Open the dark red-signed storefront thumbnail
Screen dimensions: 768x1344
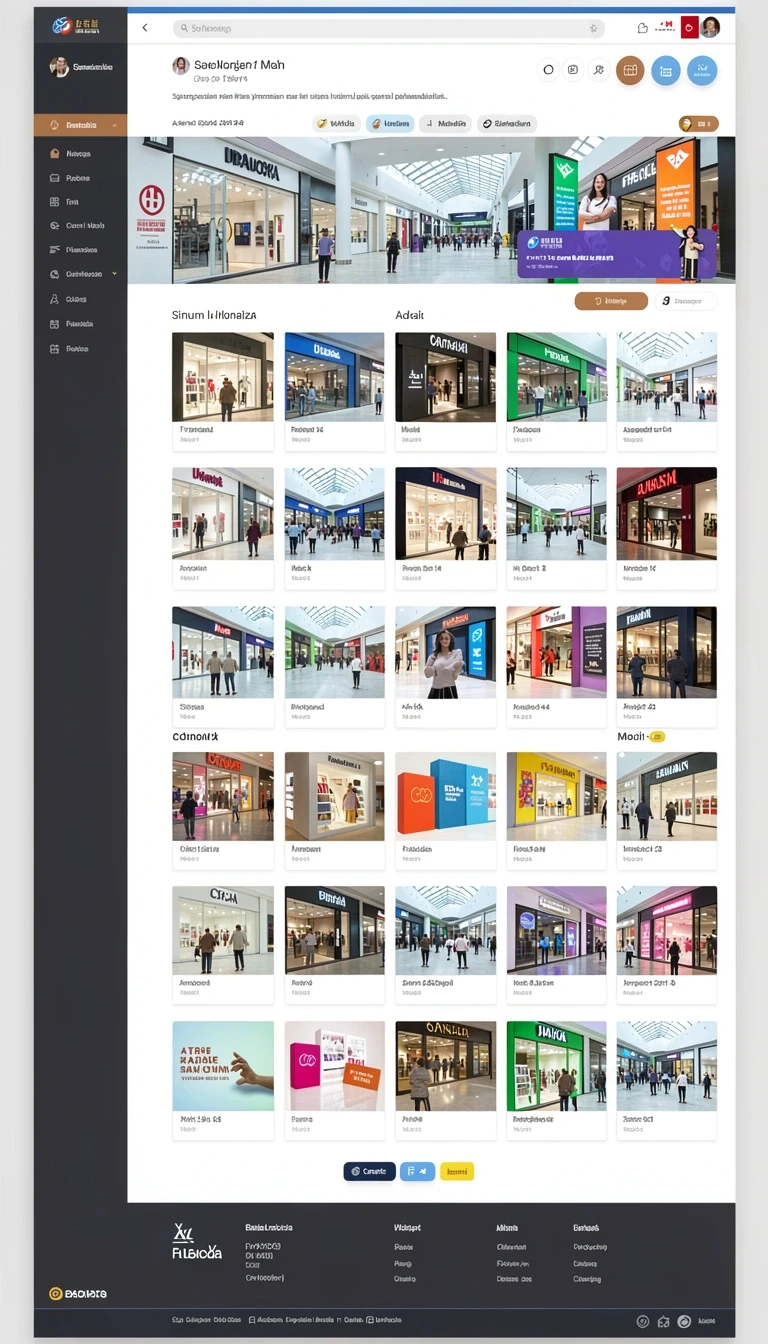point(666,513)
